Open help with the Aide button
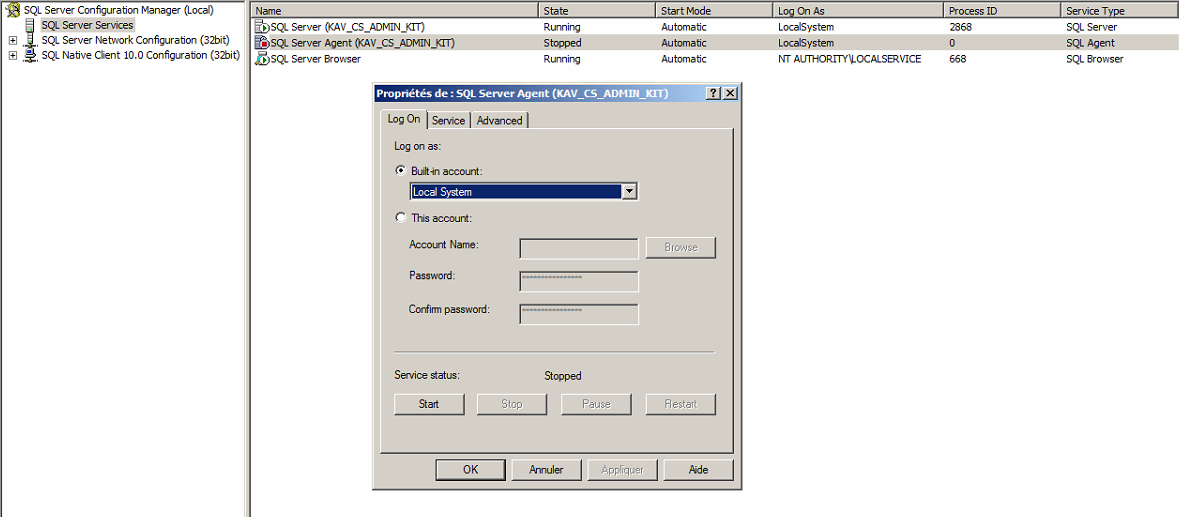 pyautogui.click(x=699, y=470)
